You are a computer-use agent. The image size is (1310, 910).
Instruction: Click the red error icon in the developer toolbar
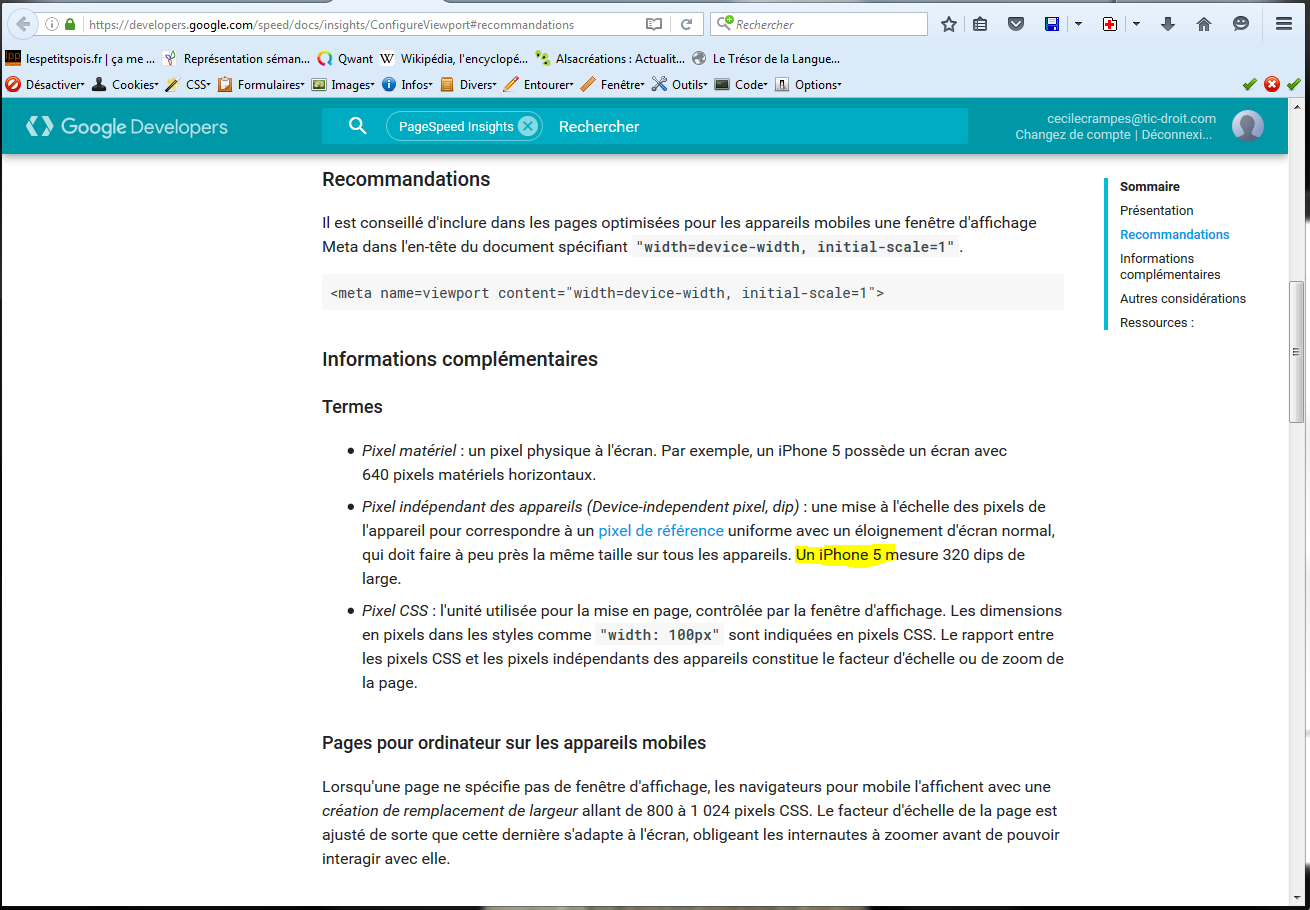1272,84
